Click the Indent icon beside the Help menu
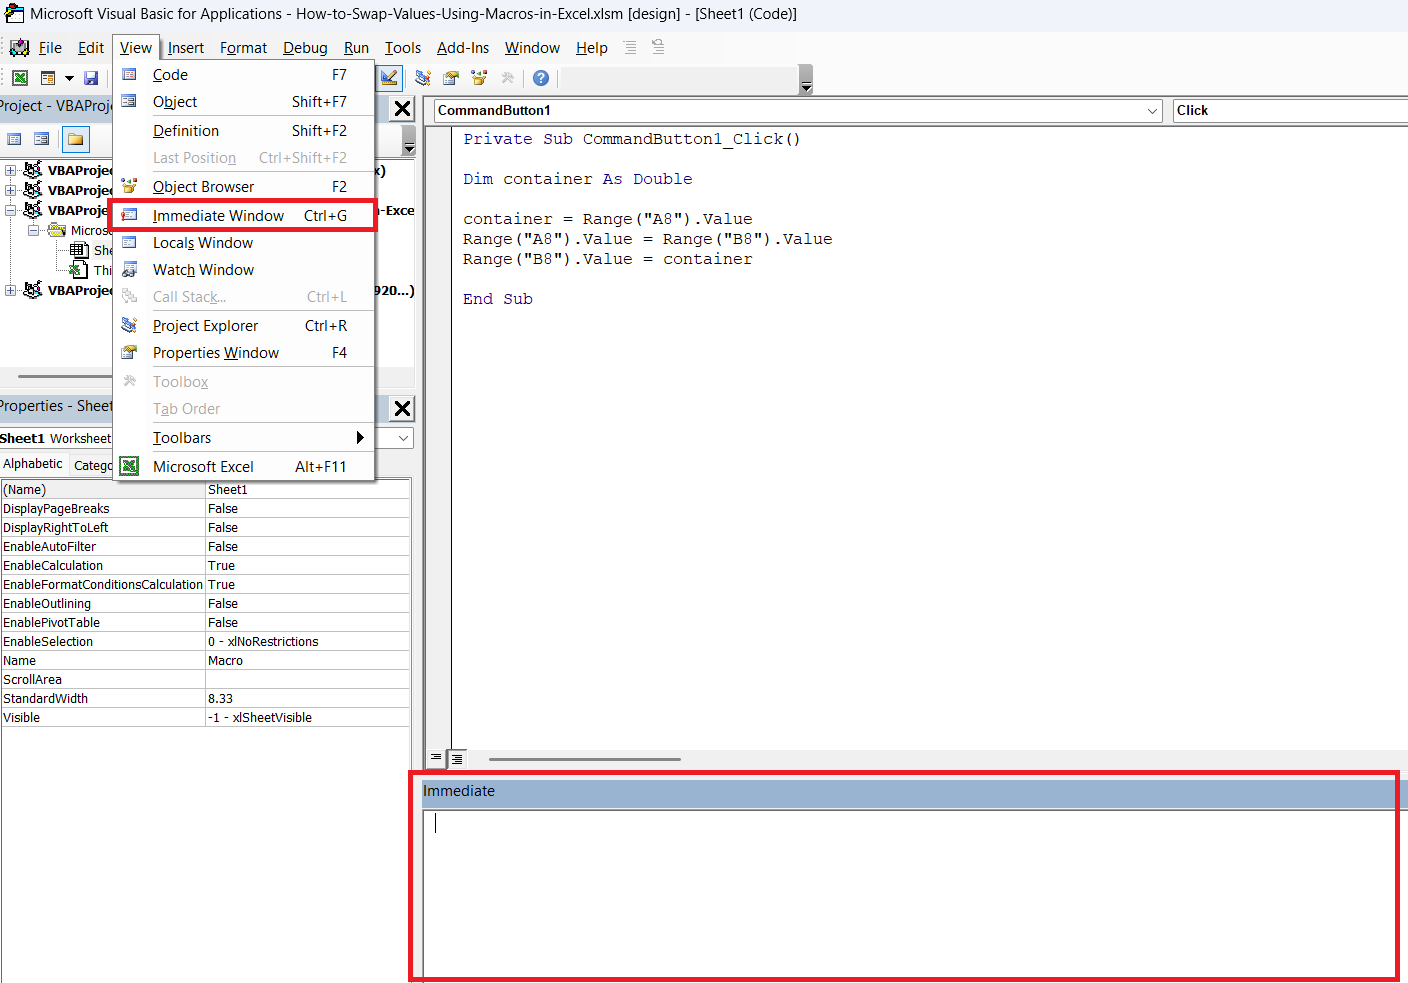The image size is (1408, 983). pyautogui.click(x=630, y=47)
